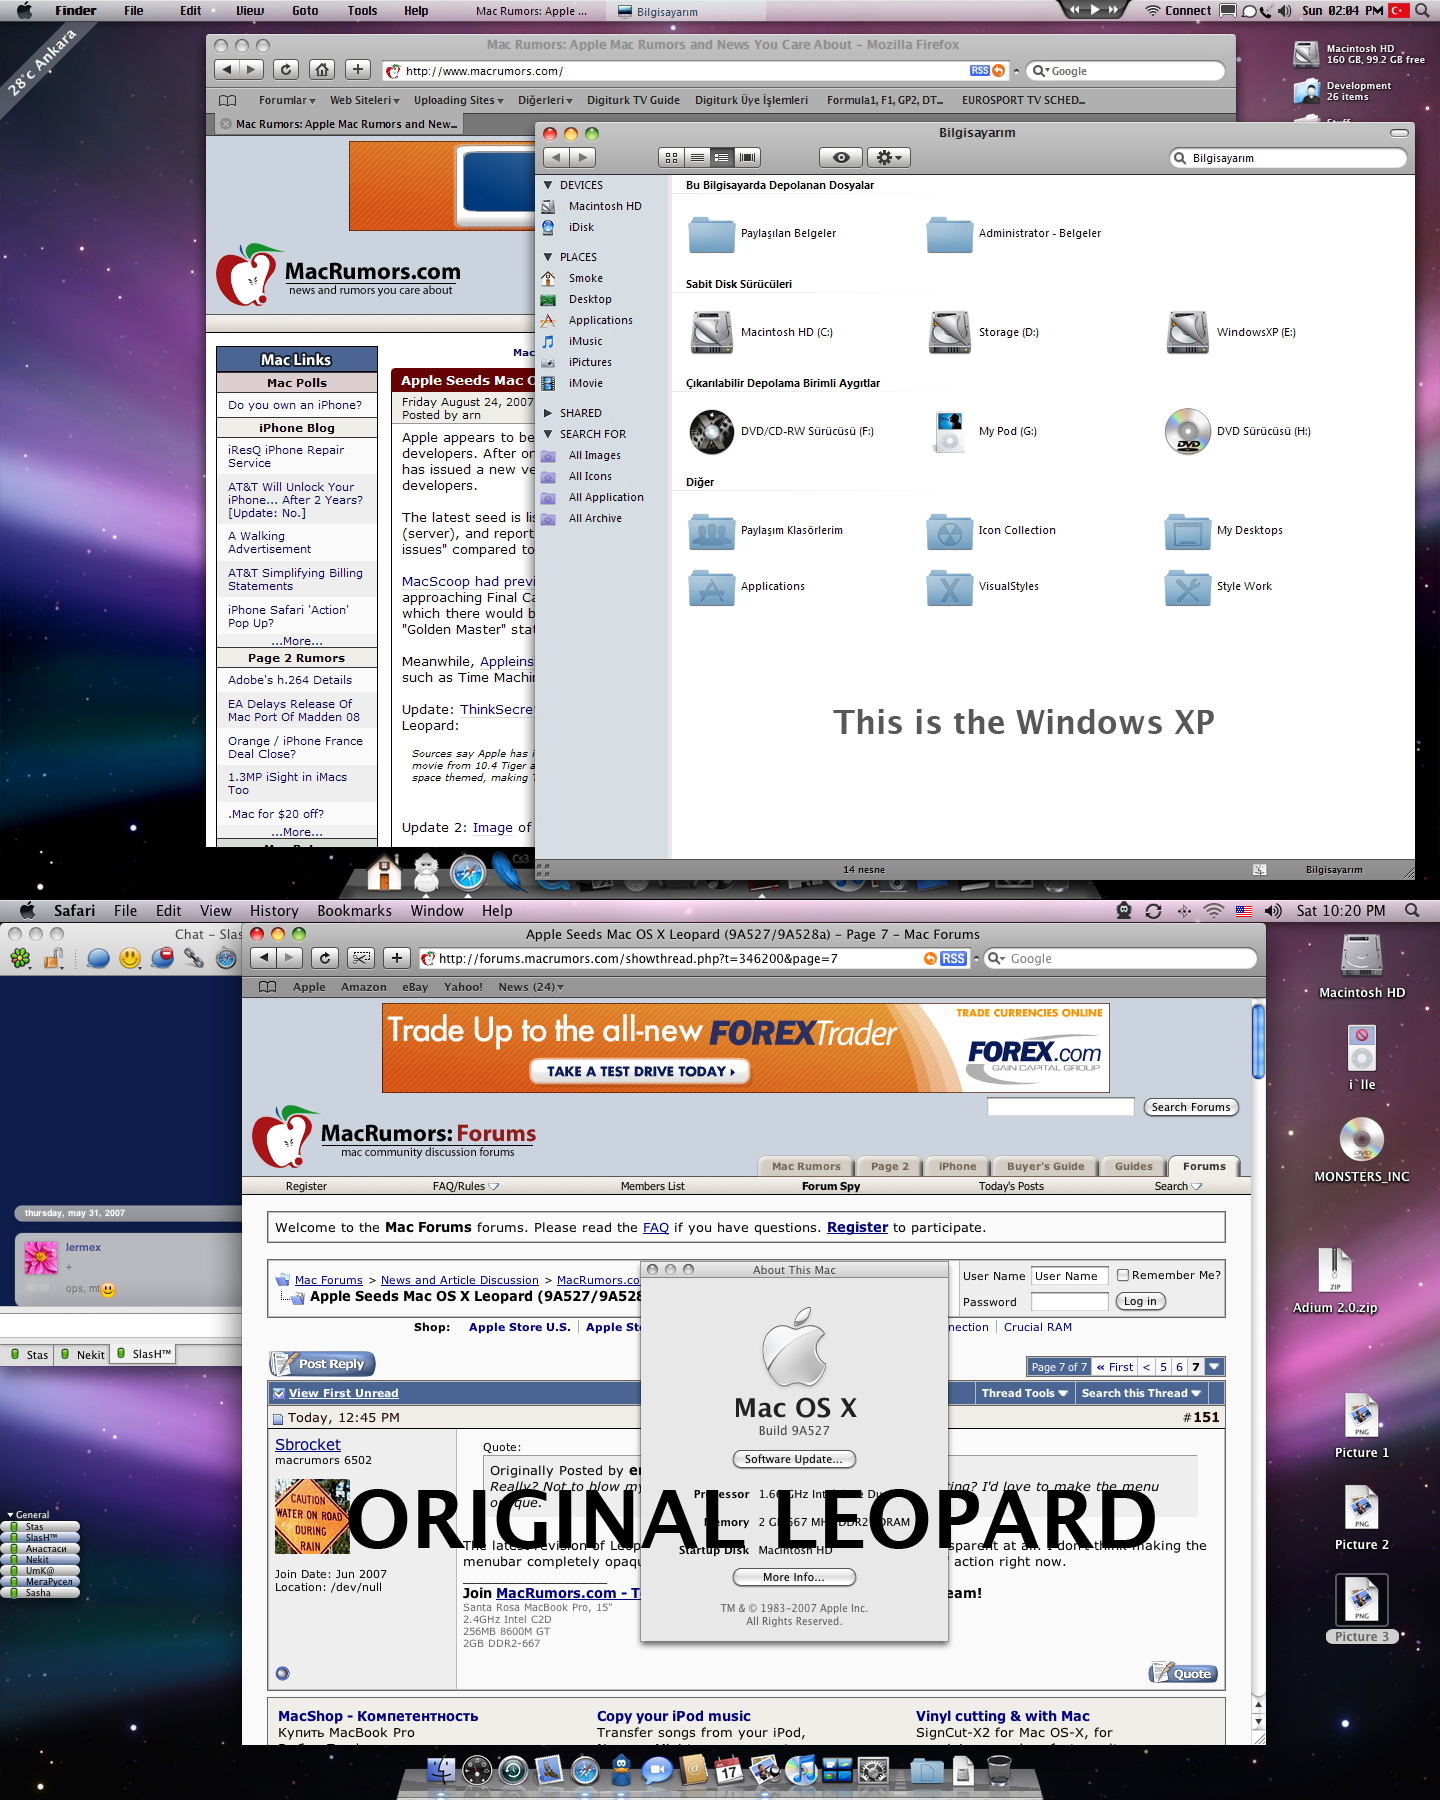
Task: Click RSS icon in macrumors.com address bar
Action: point(979,71)
